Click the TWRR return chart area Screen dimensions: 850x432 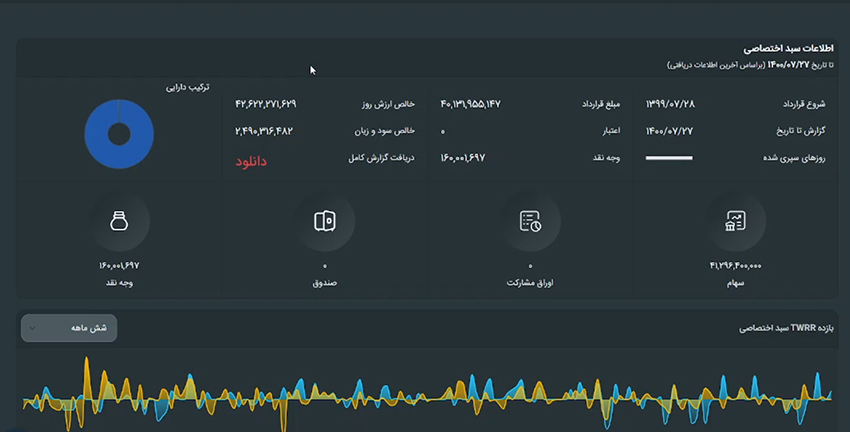click(x=425, y=395)
